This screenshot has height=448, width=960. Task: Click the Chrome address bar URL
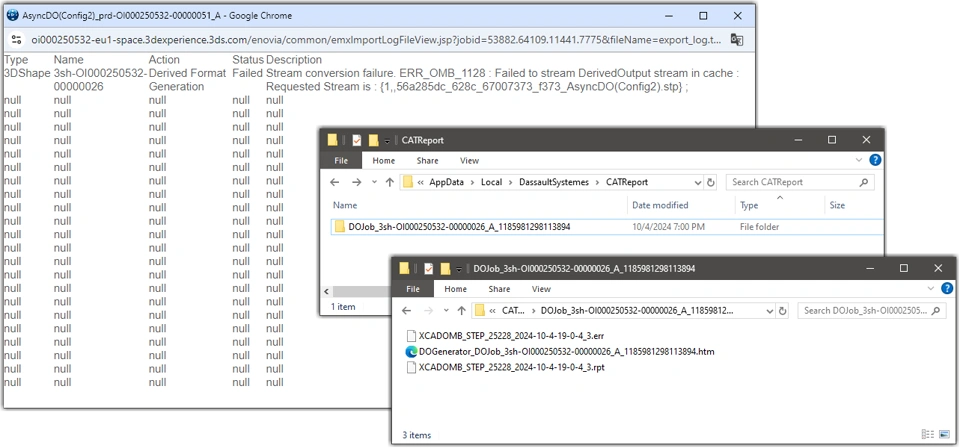coord(377,40)
